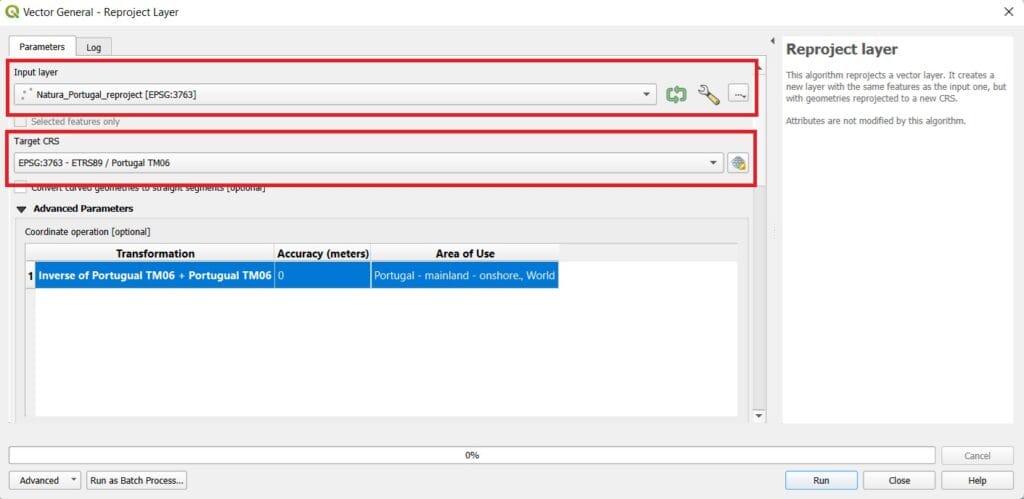Click the Accuracy value 0 cell
Screen dimensions: 1024x499
click(x=323, y=276)
